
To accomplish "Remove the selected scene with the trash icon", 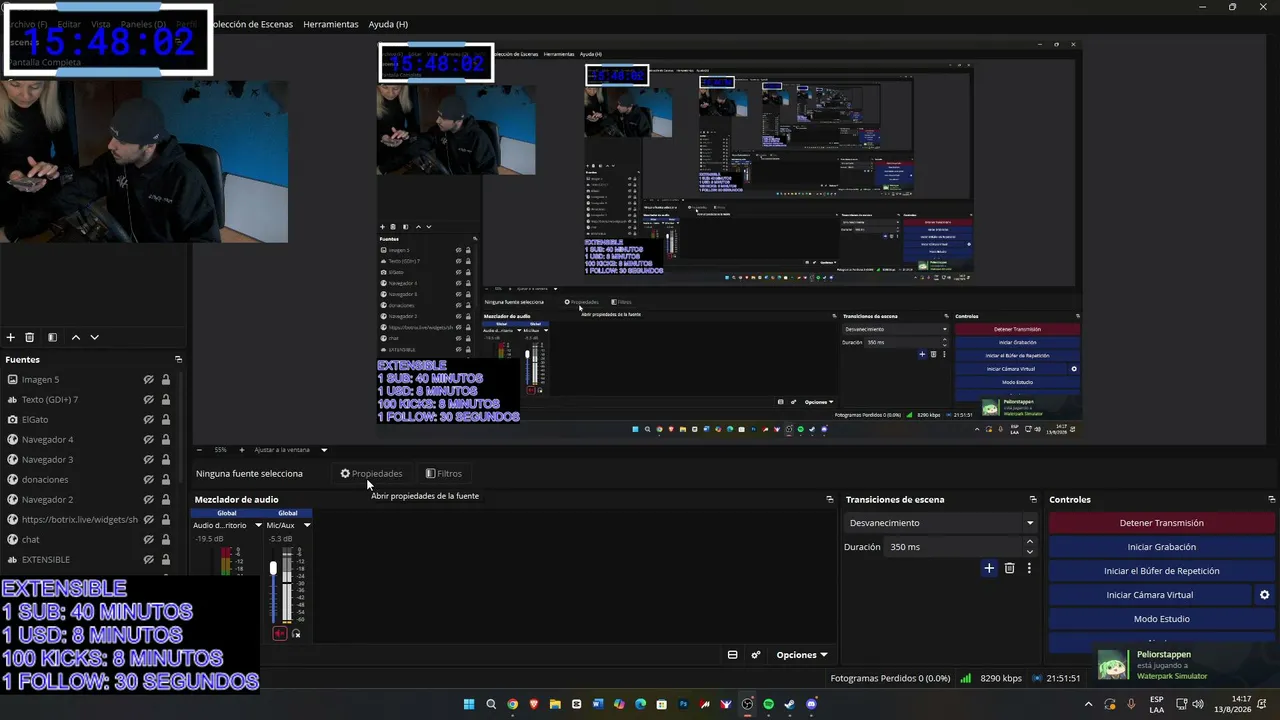I will (x=30, y=338).
